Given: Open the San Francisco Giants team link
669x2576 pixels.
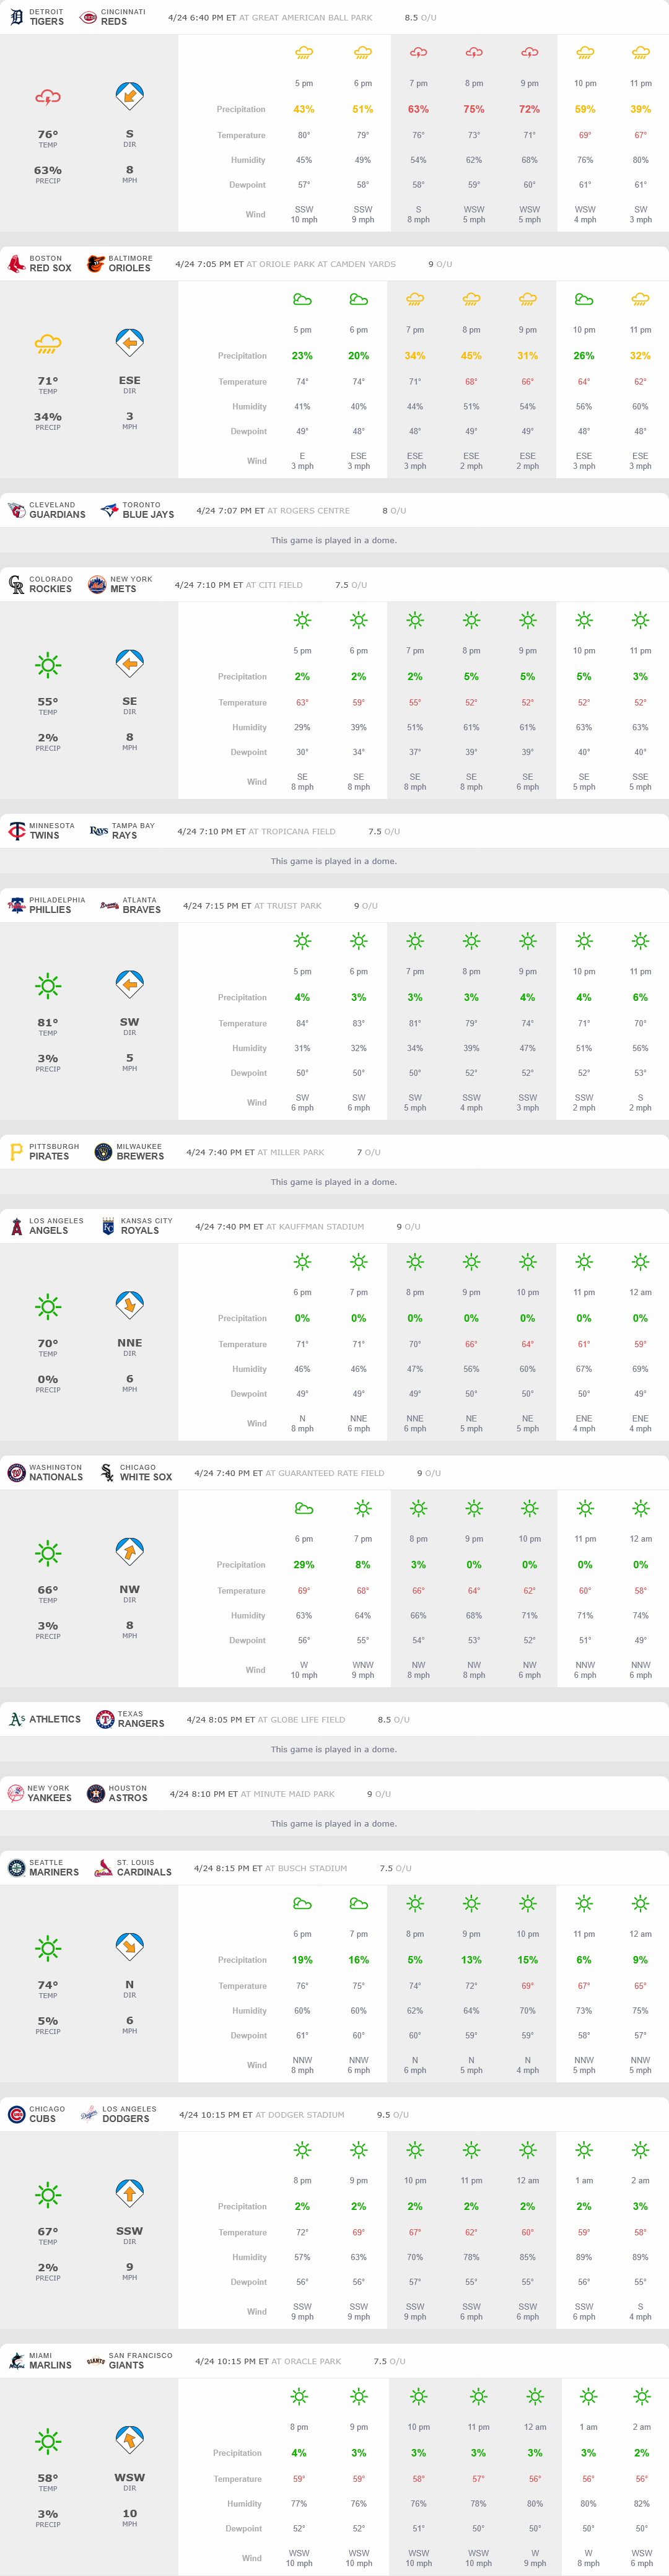Looking at the screenshot, I should click(x=140, y=2361).
